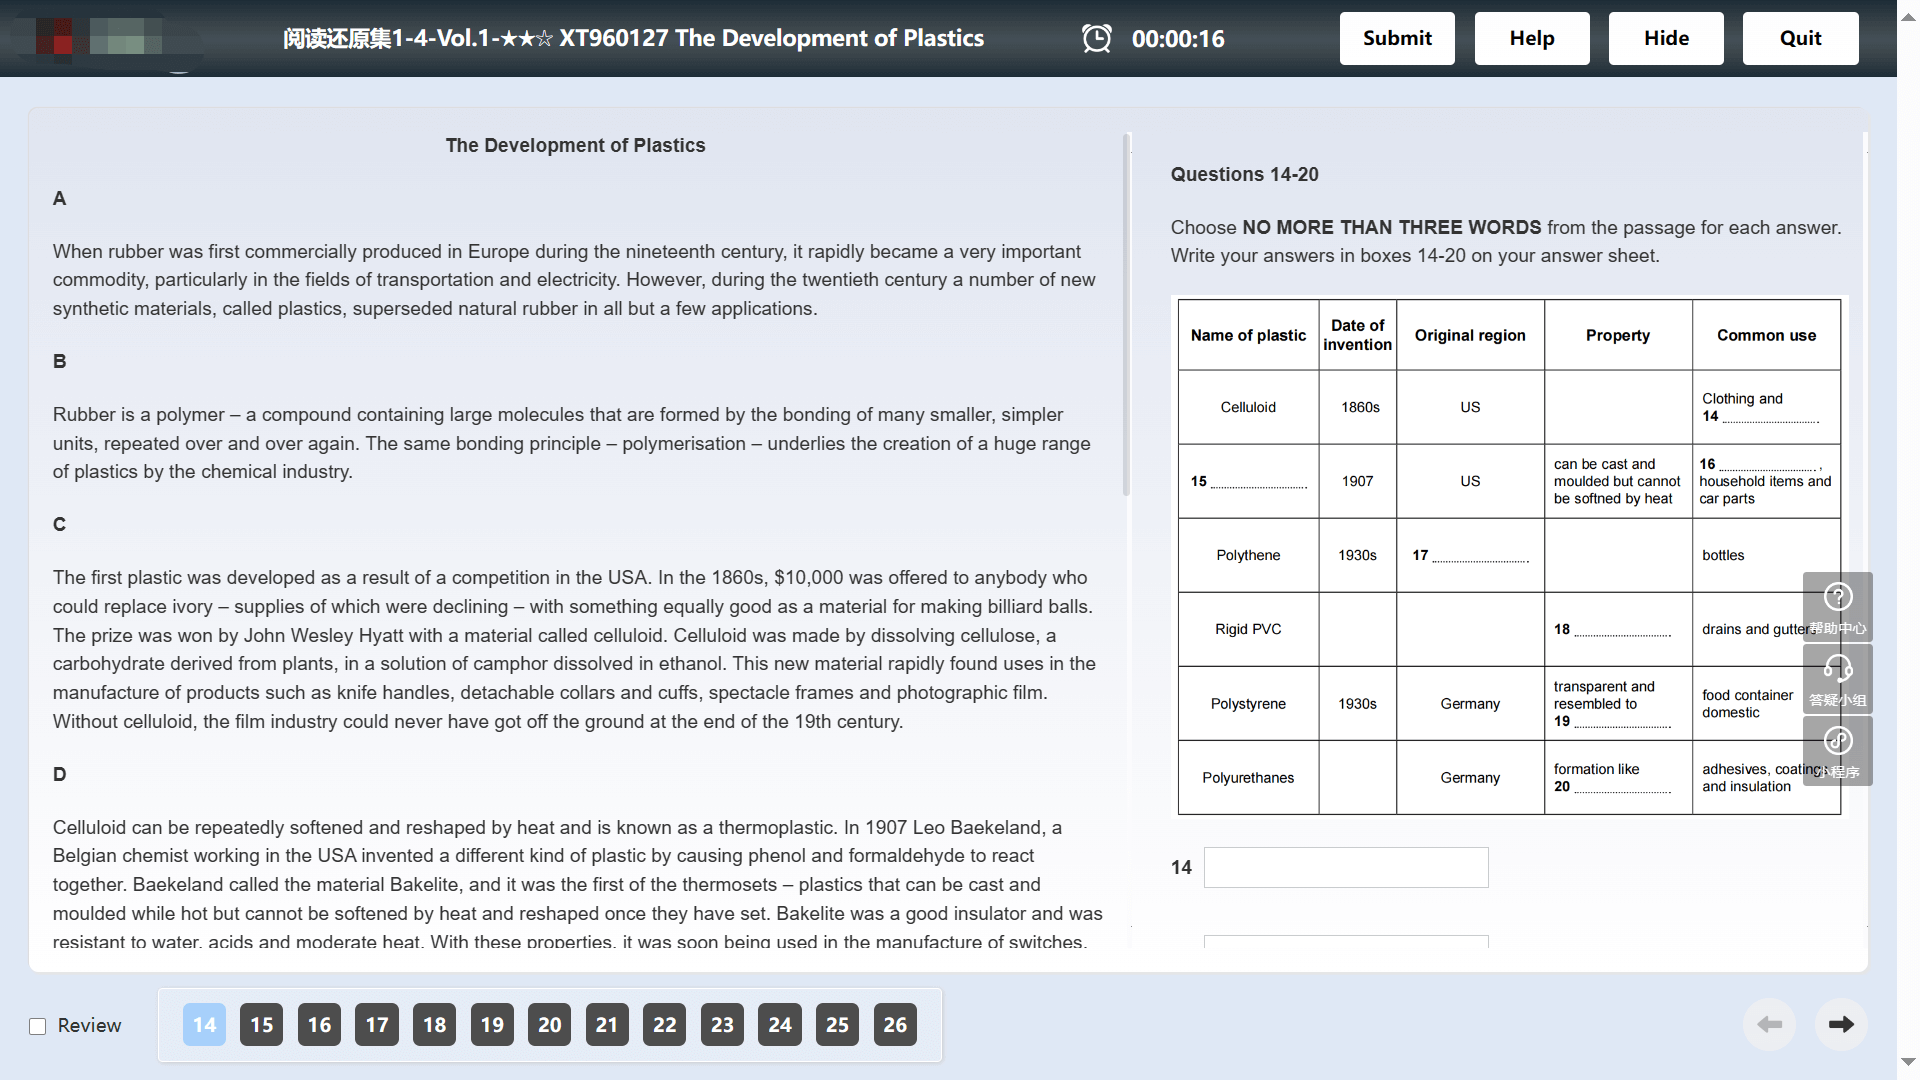1920x1080 pixels.
Task: Jump to question 18
Action: point(434,1025)
